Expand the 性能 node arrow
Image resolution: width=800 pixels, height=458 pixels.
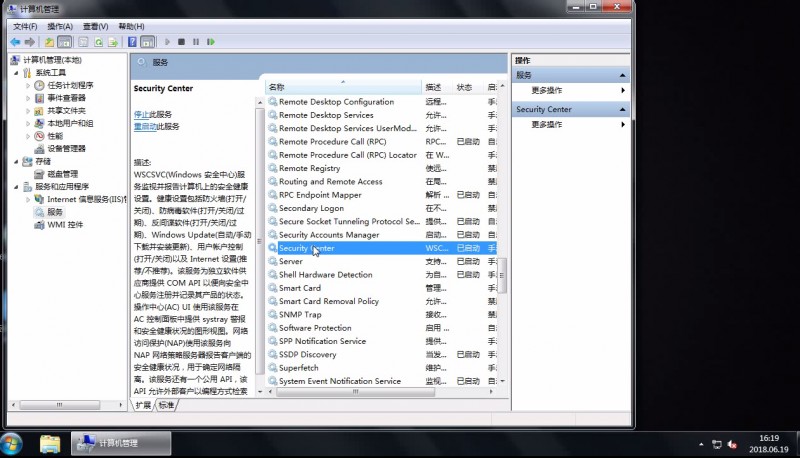[28, 136]
